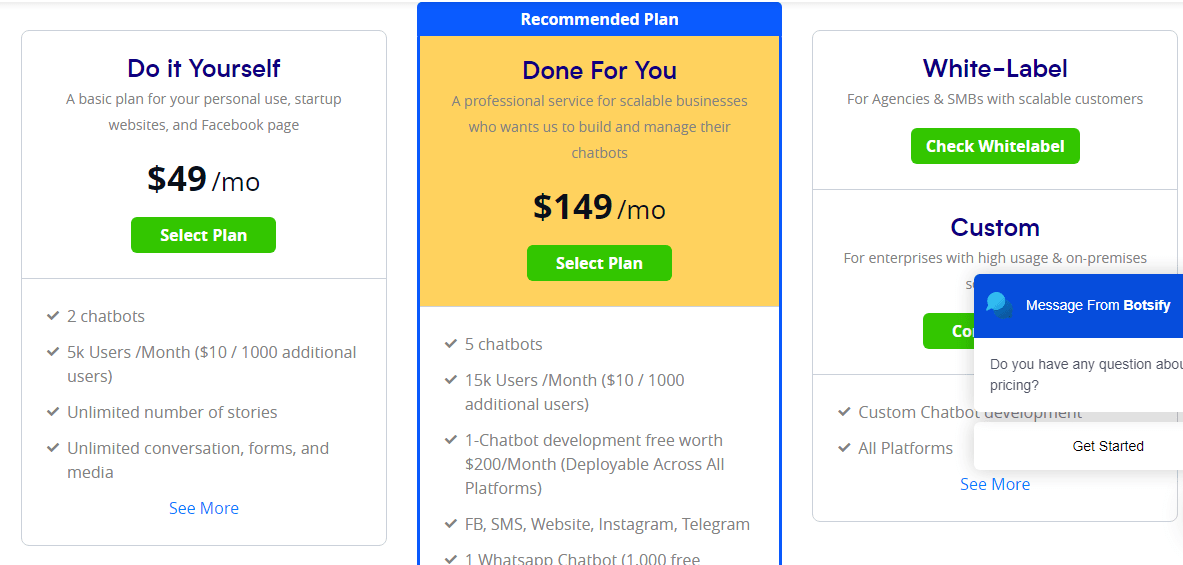Click the checkmark beside All Platforms
1183x565 pixels.
tap(844, 448)
